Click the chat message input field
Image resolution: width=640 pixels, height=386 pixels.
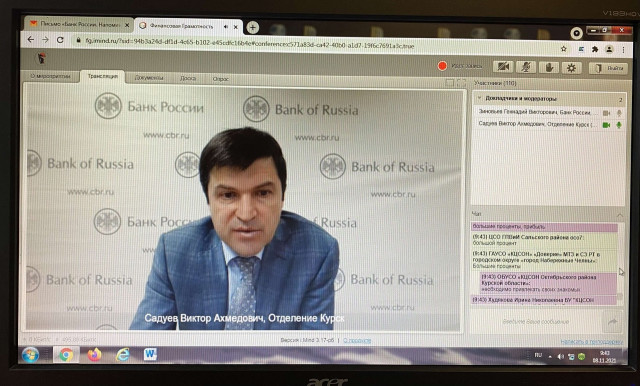536,322
